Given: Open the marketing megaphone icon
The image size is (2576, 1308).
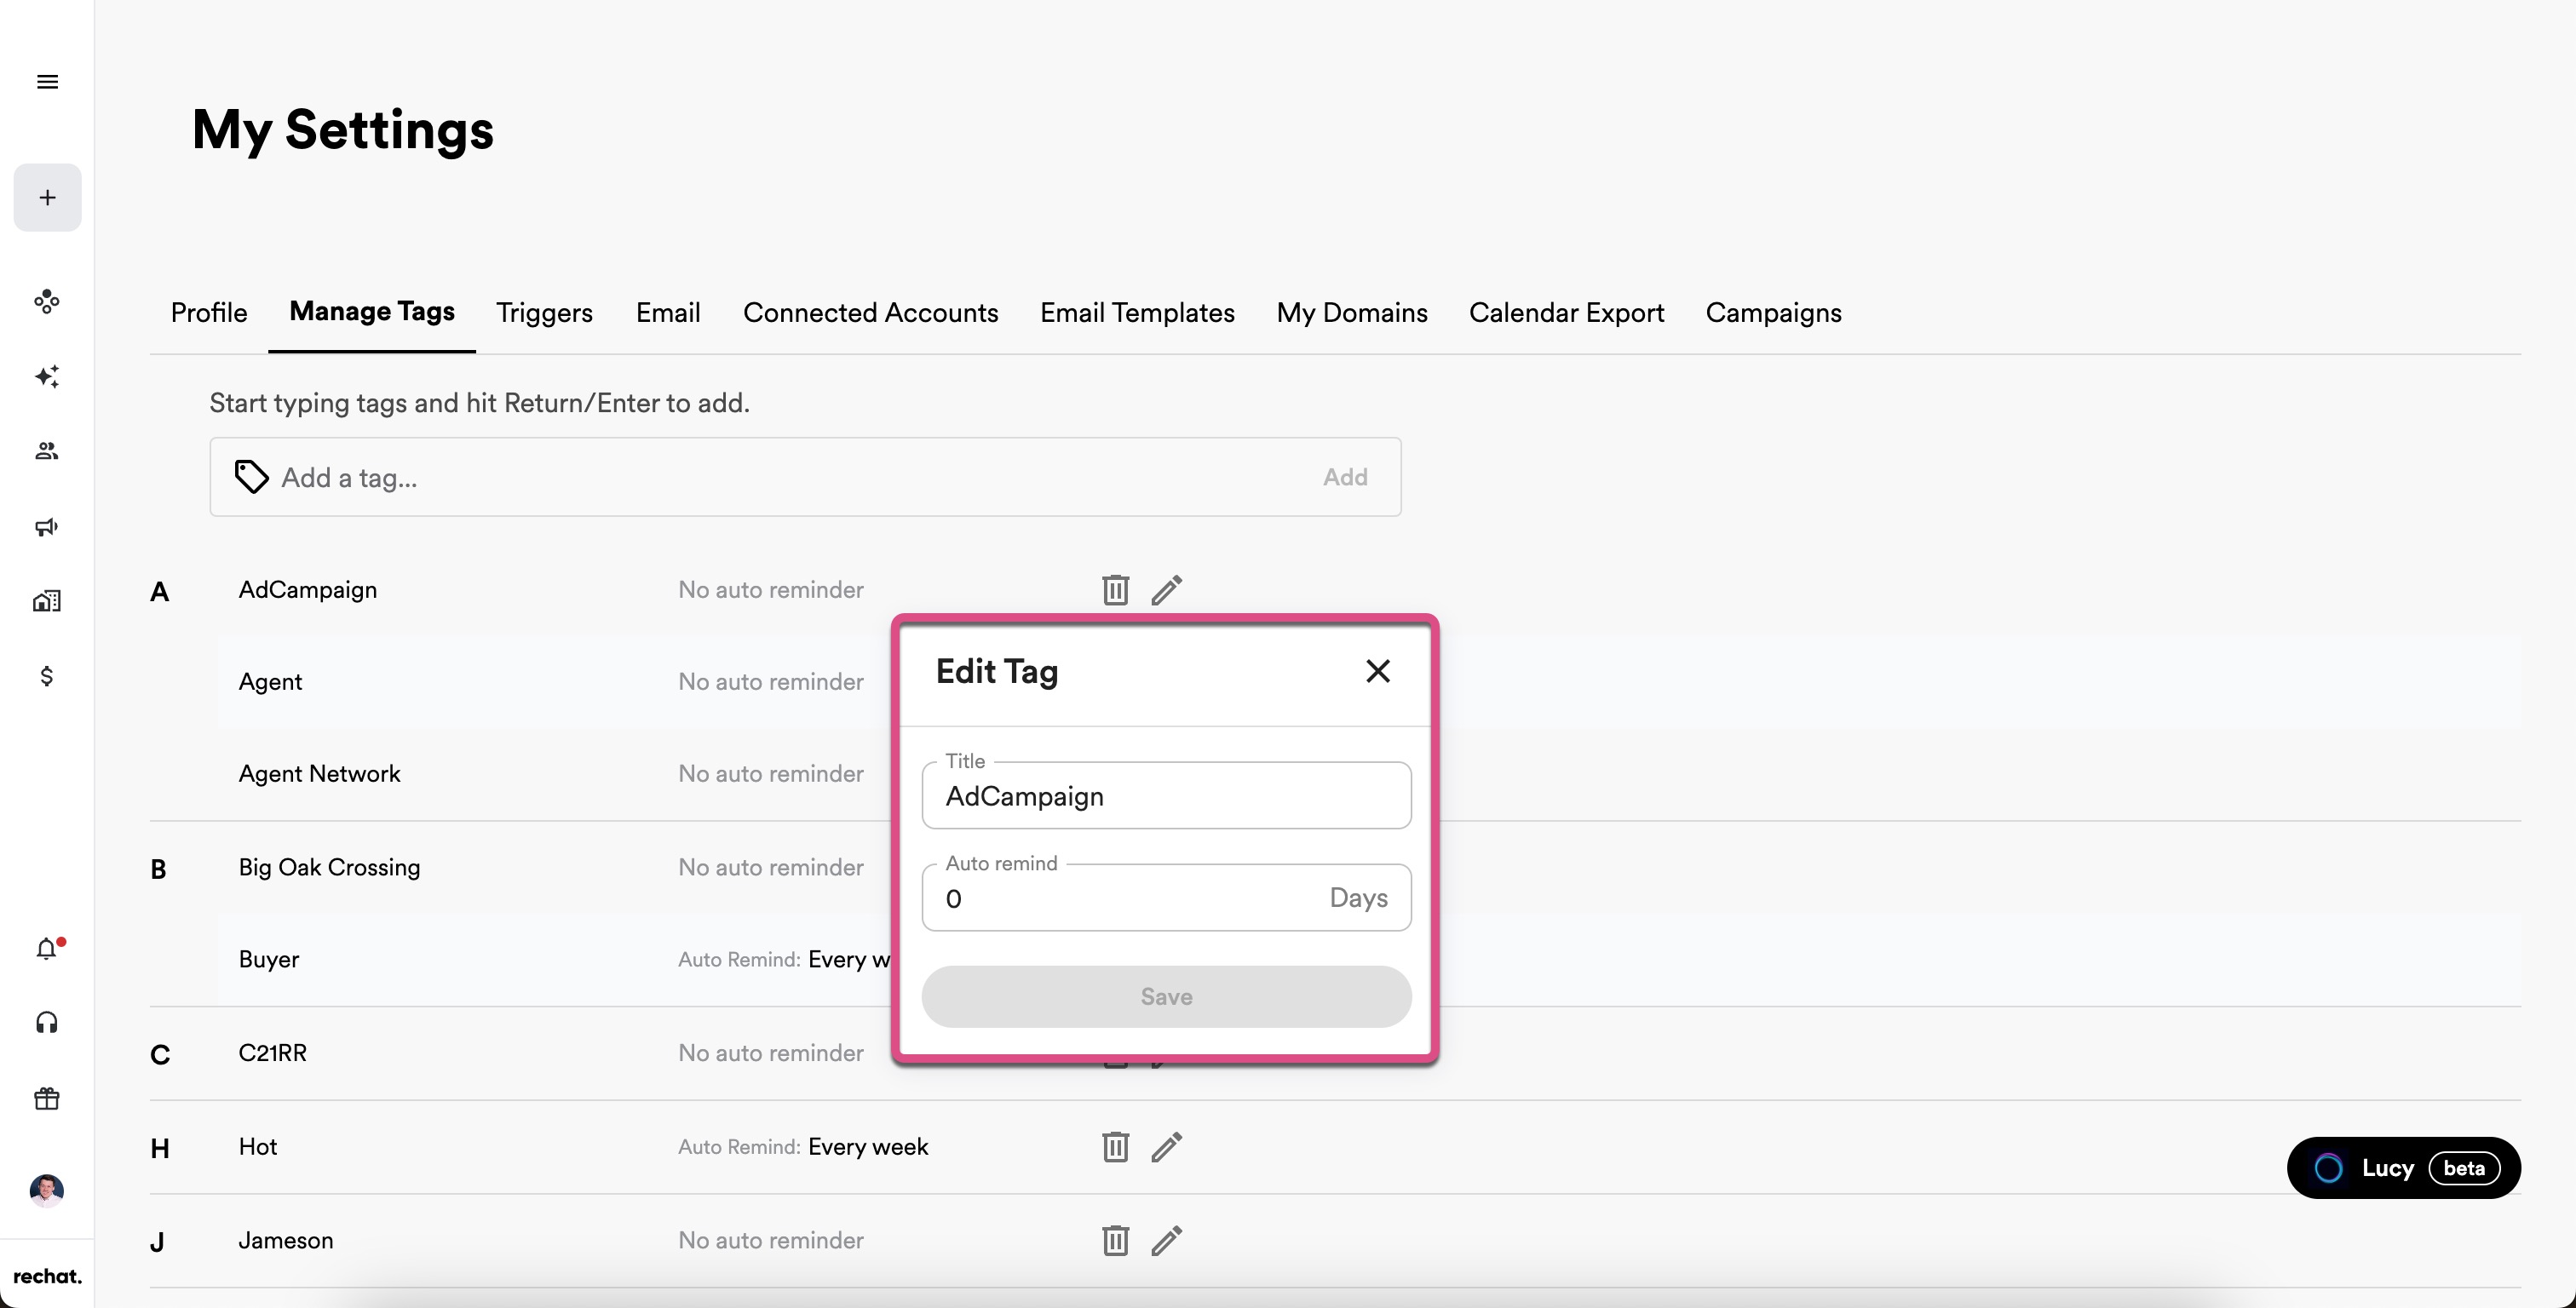Looking at the screenshot, I should pyautogui.click(x=47, y=527).
